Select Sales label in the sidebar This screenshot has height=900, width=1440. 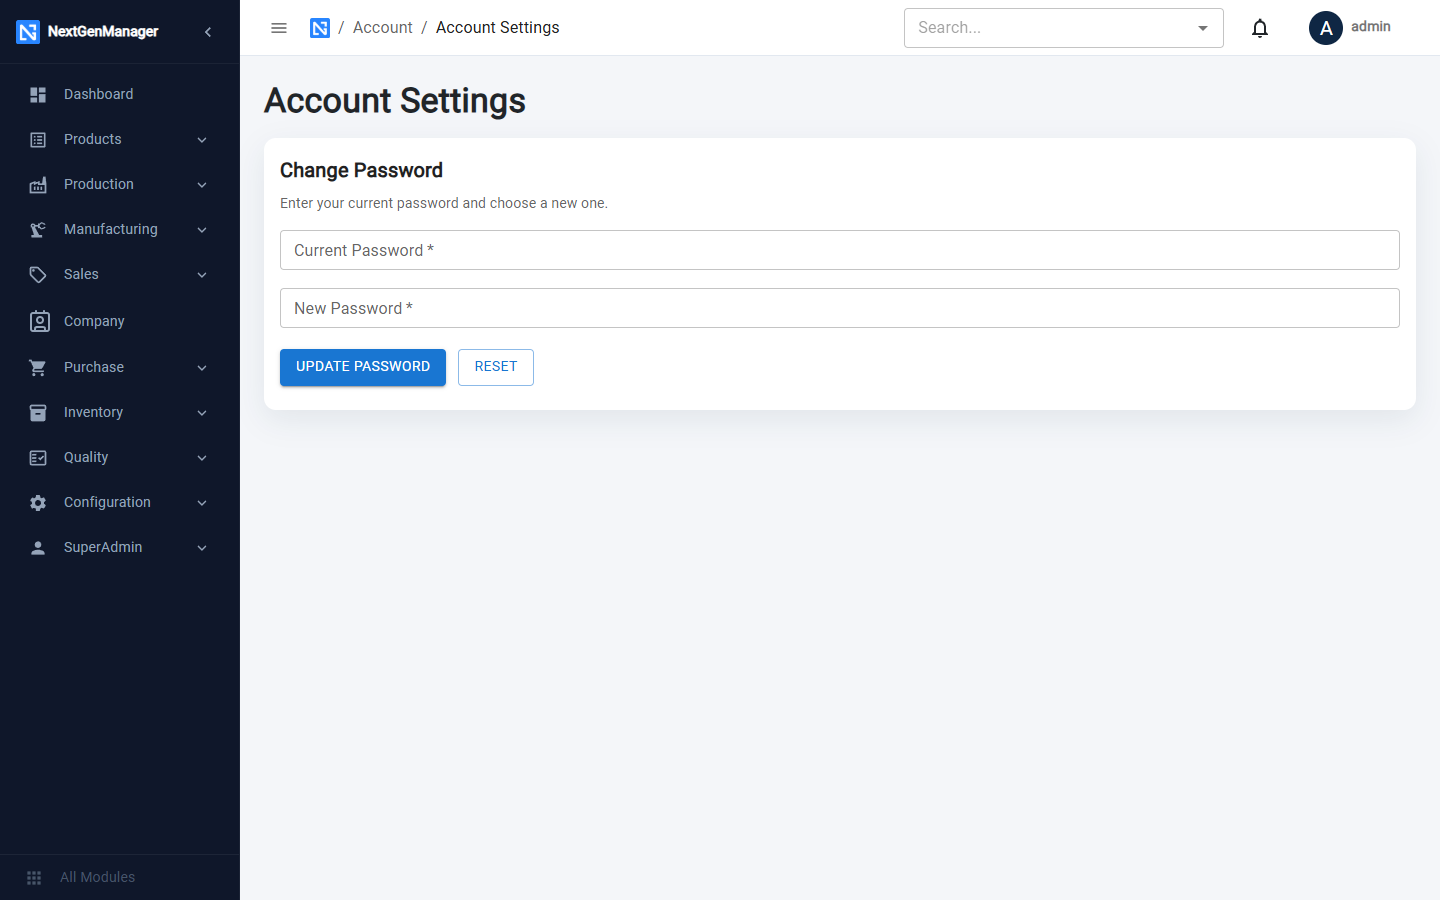(x=81, y=274)
